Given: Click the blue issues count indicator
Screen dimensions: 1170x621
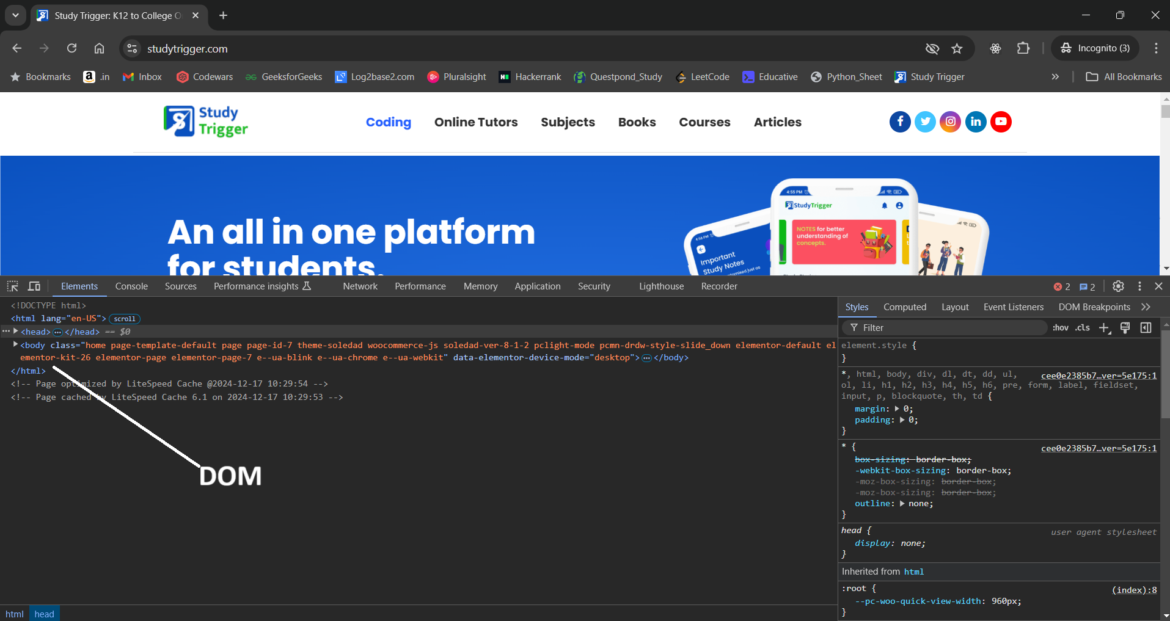Looking at the screenshot, I should (1087, 287).
